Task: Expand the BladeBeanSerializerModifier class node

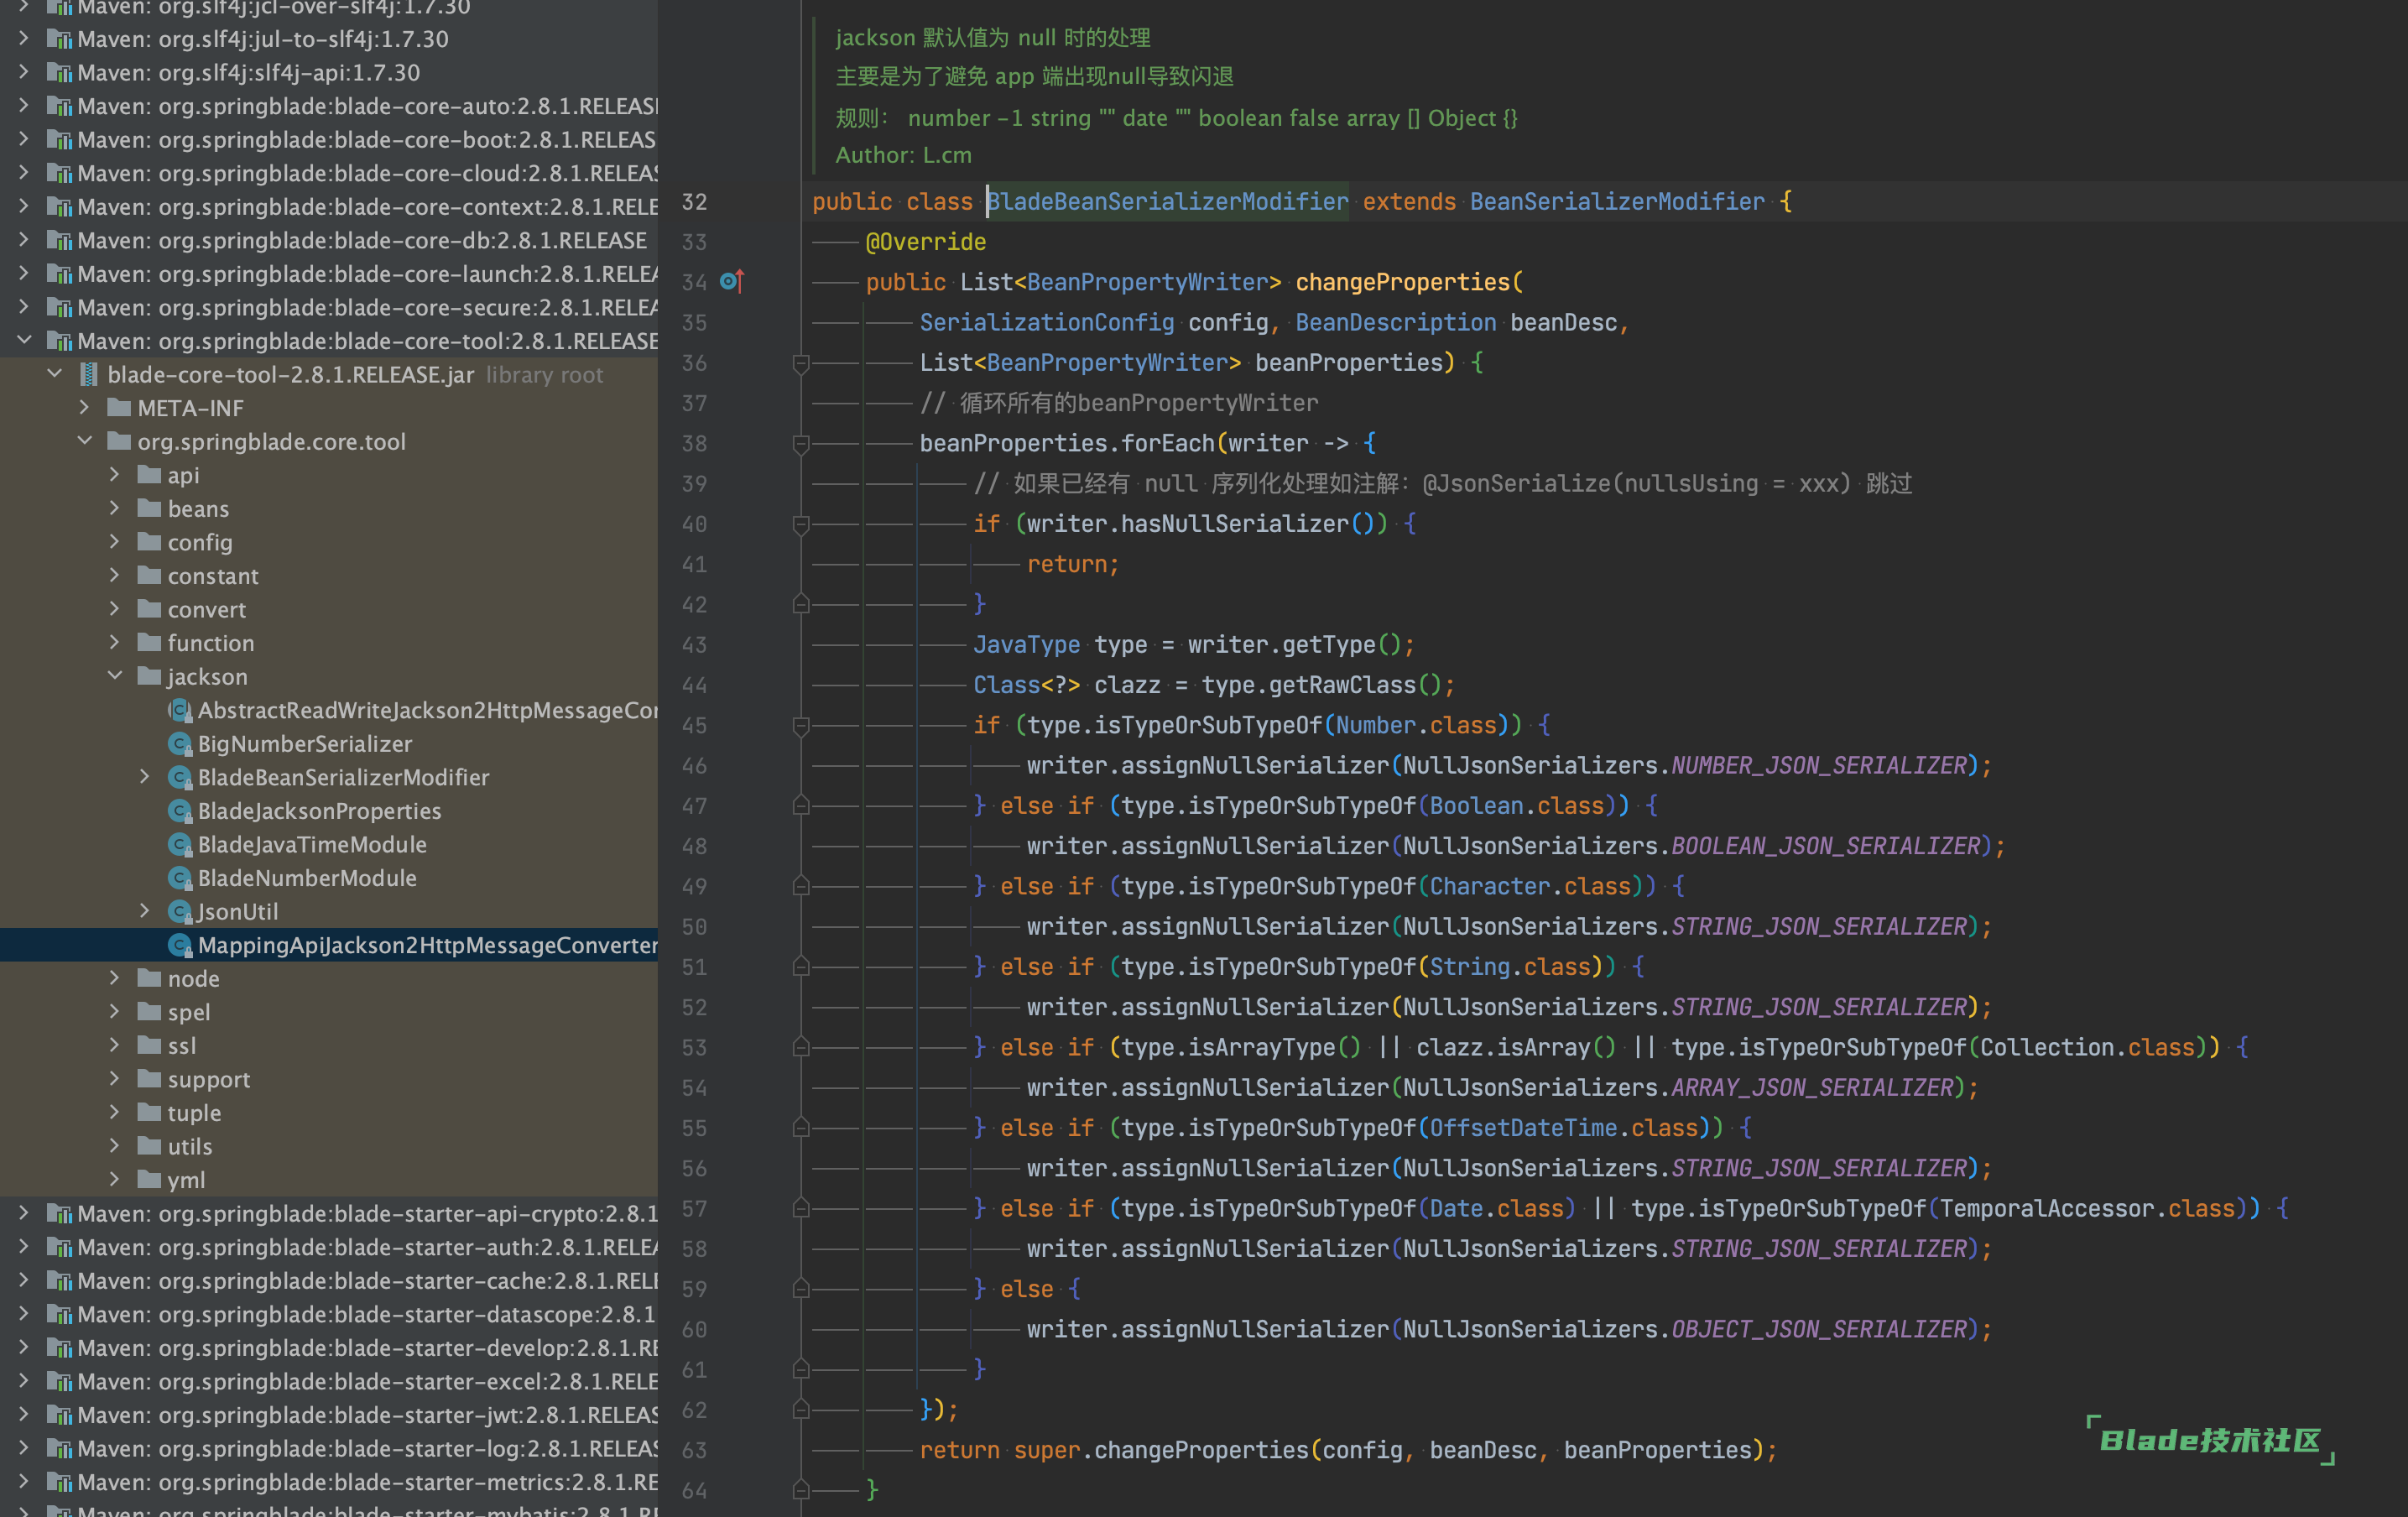Action: pos(145,777)
